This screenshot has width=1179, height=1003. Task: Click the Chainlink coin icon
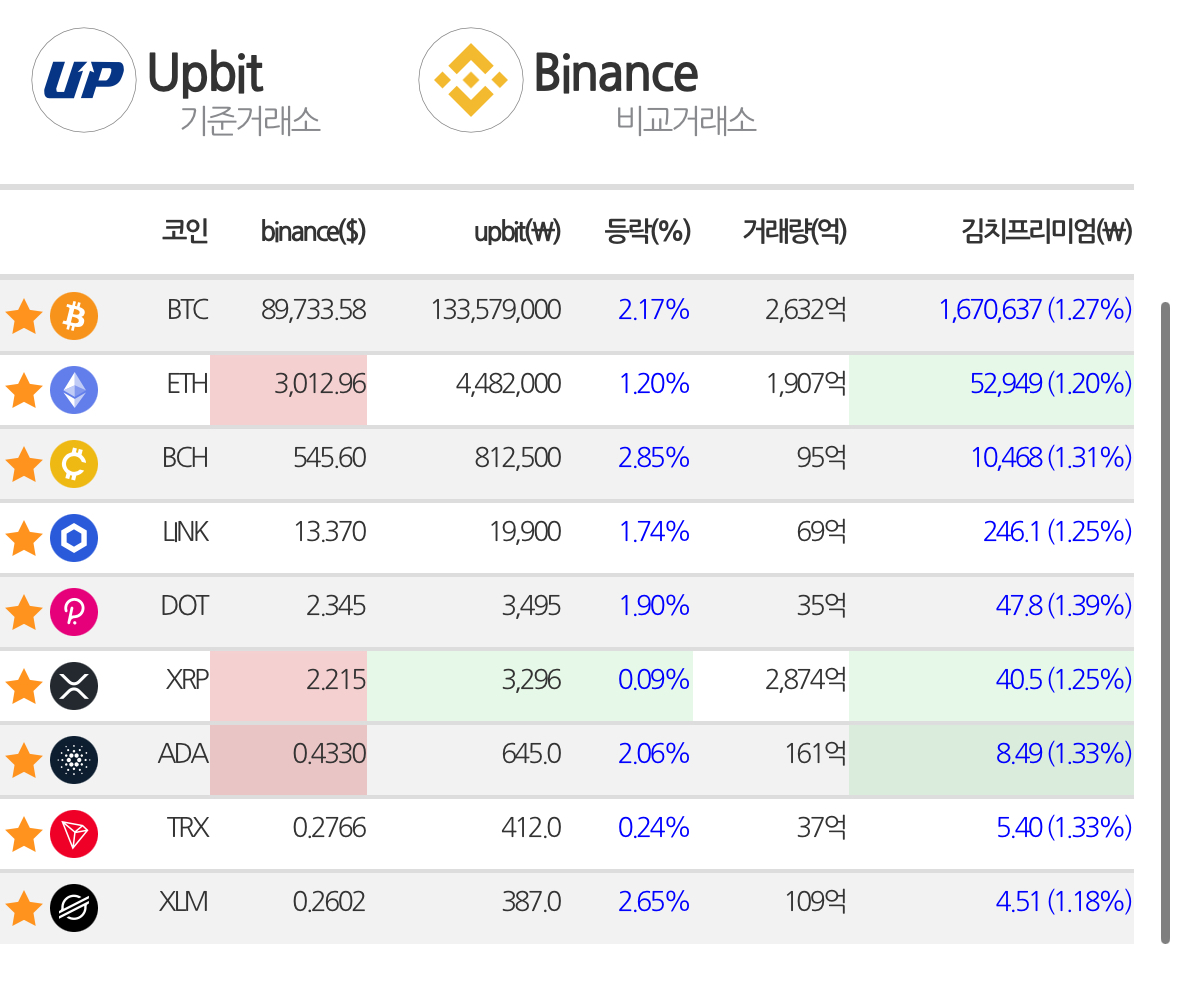point(74,538)
